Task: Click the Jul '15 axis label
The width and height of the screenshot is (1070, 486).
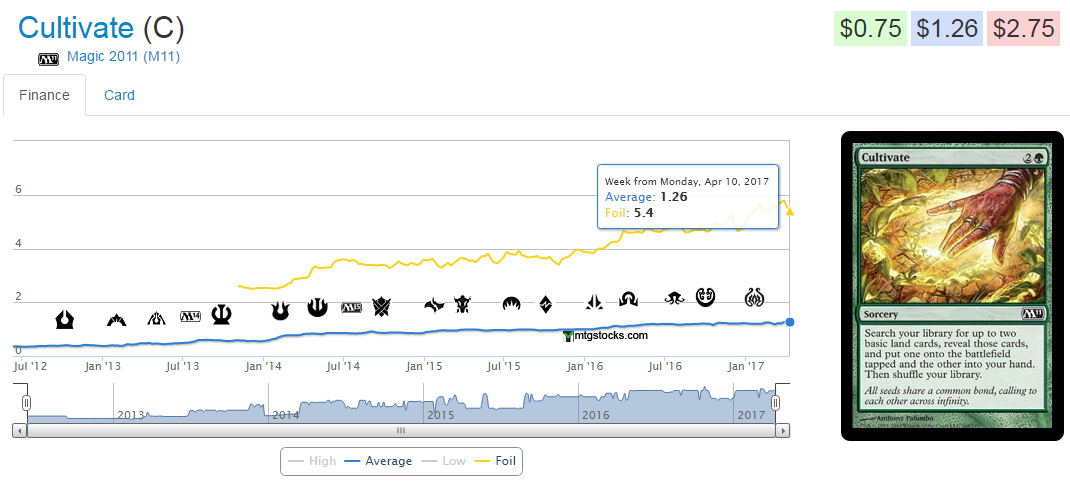Action: (504, 367)
